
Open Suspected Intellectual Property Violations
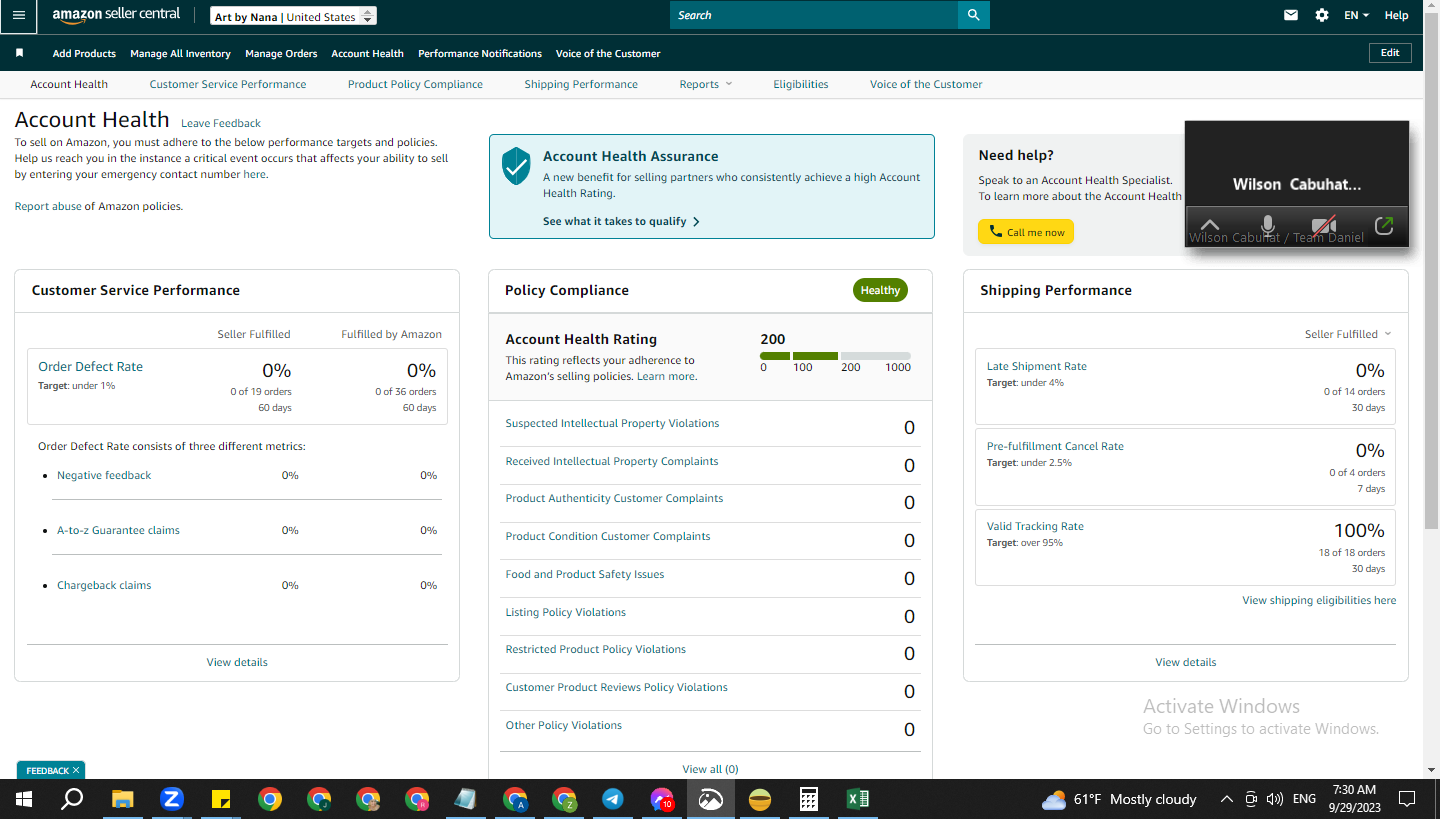pos(612,423)
